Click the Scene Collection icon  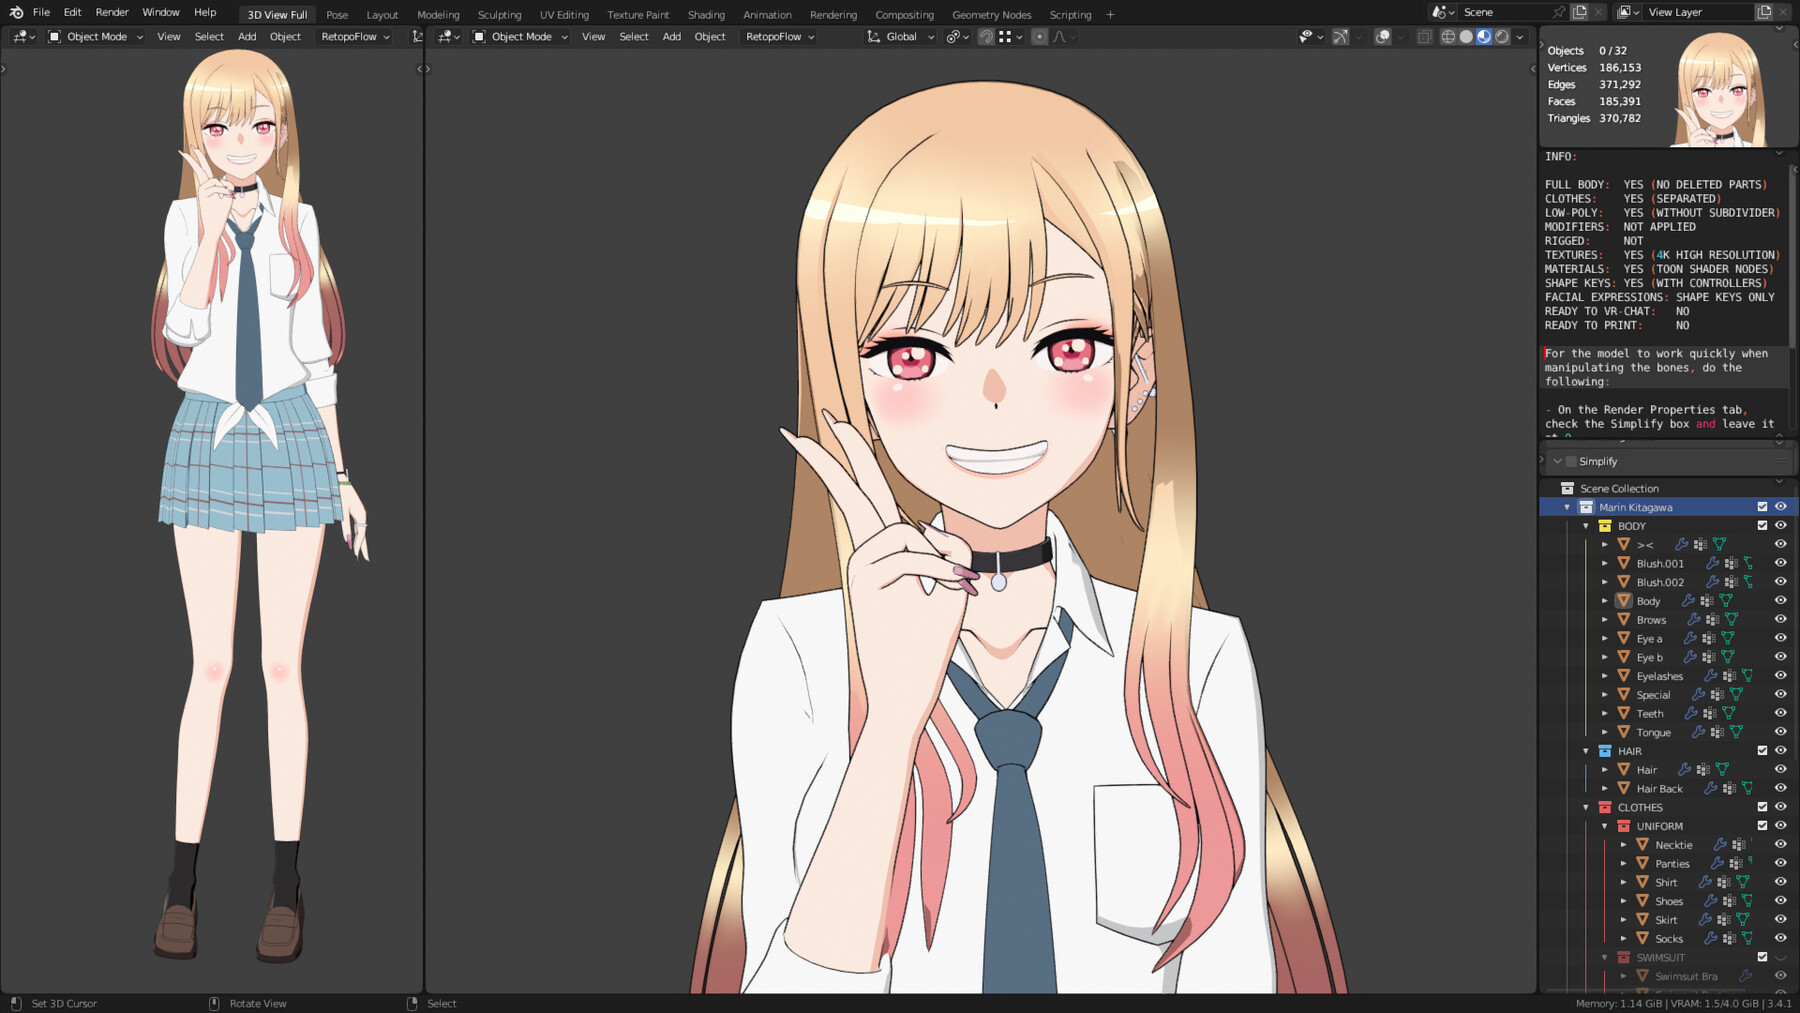coord(1567,488)
